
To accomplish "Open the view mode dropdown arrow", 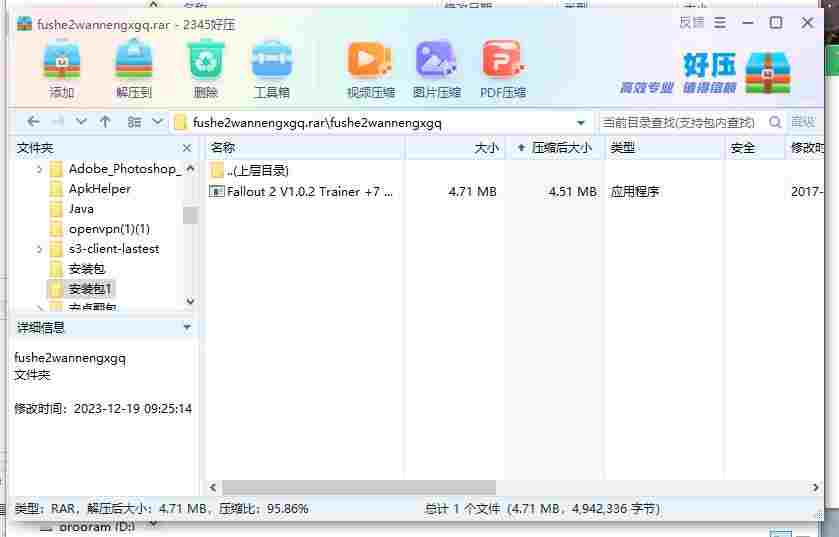I will 157,121.
